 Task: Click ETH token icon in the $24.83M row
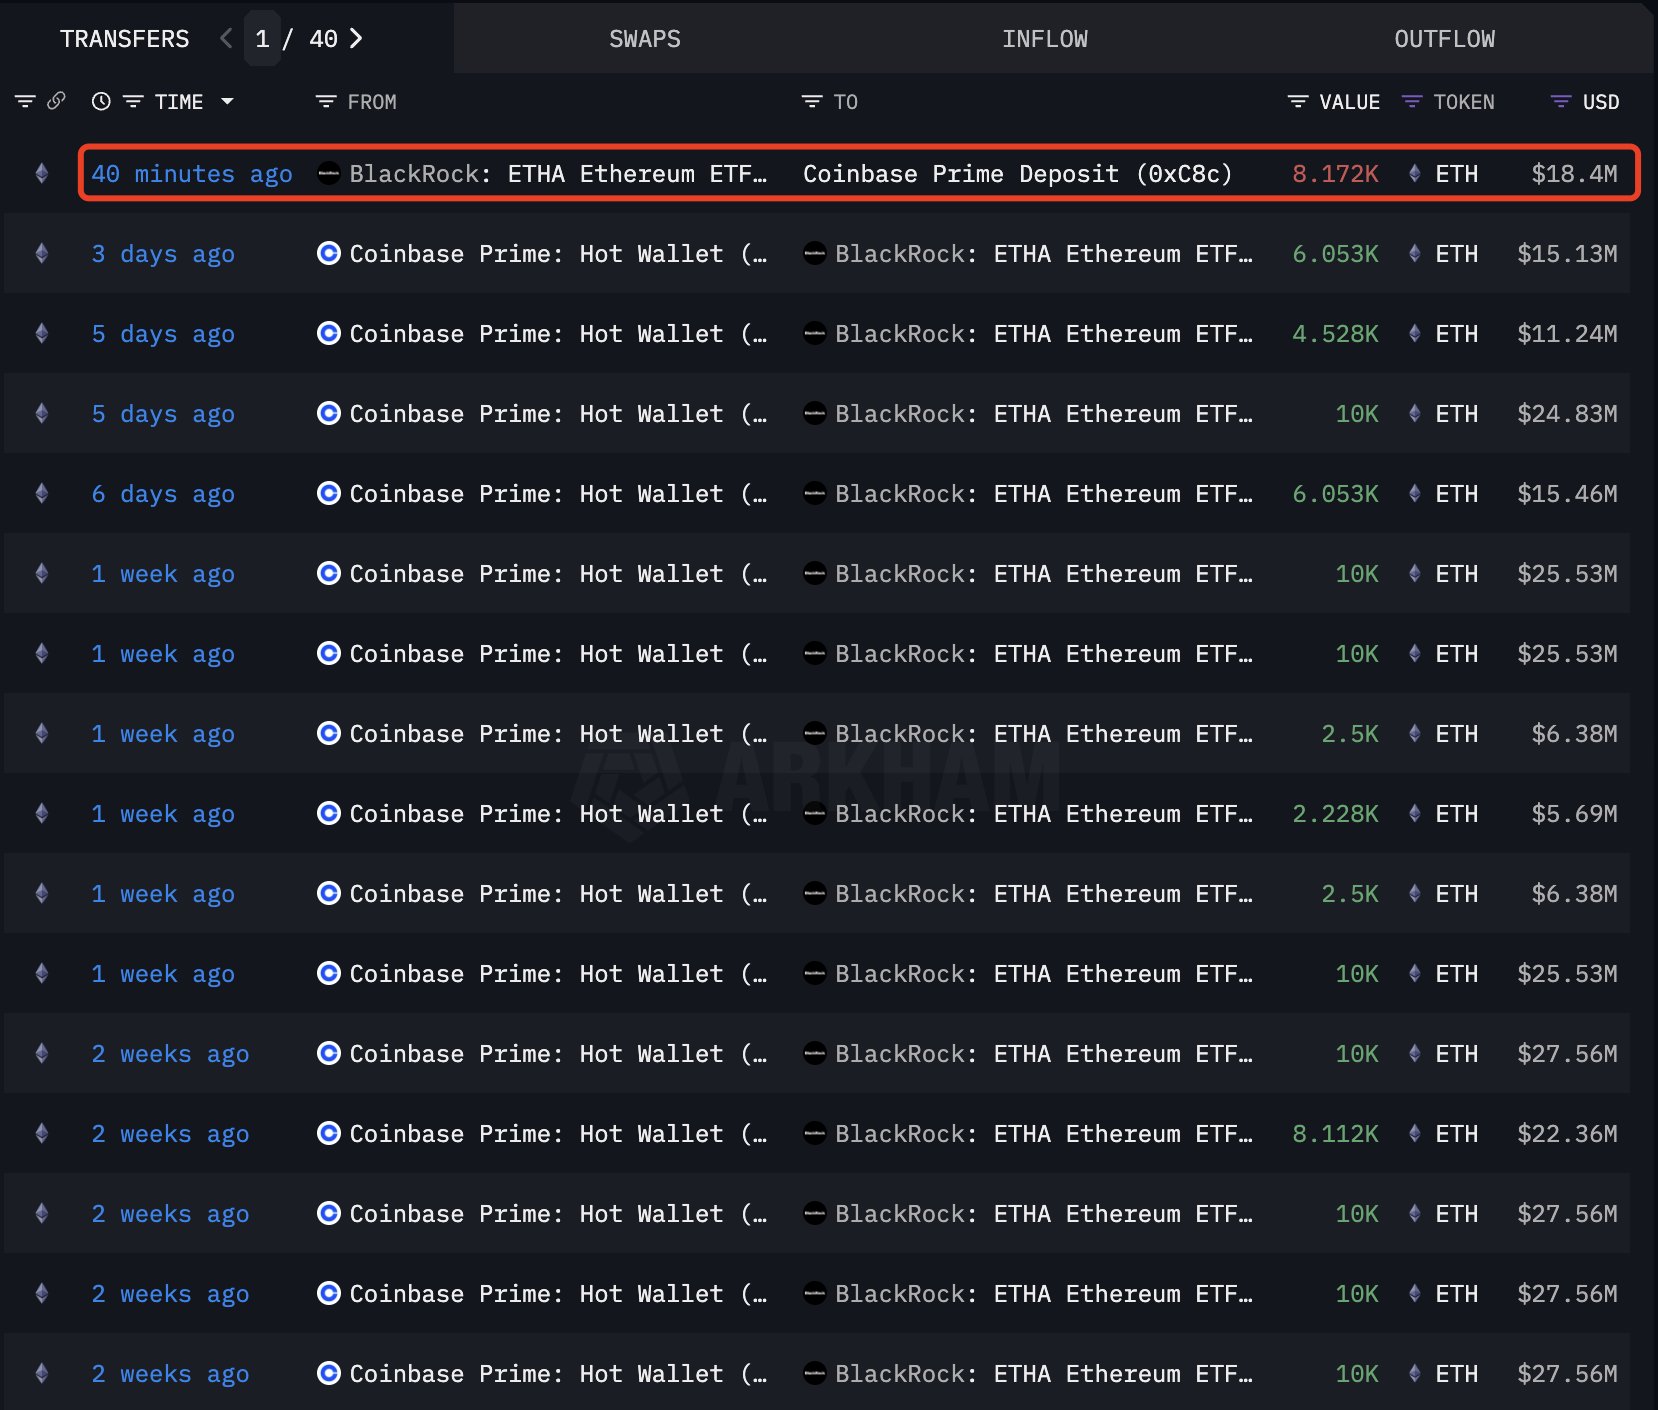coord(1414,413)
